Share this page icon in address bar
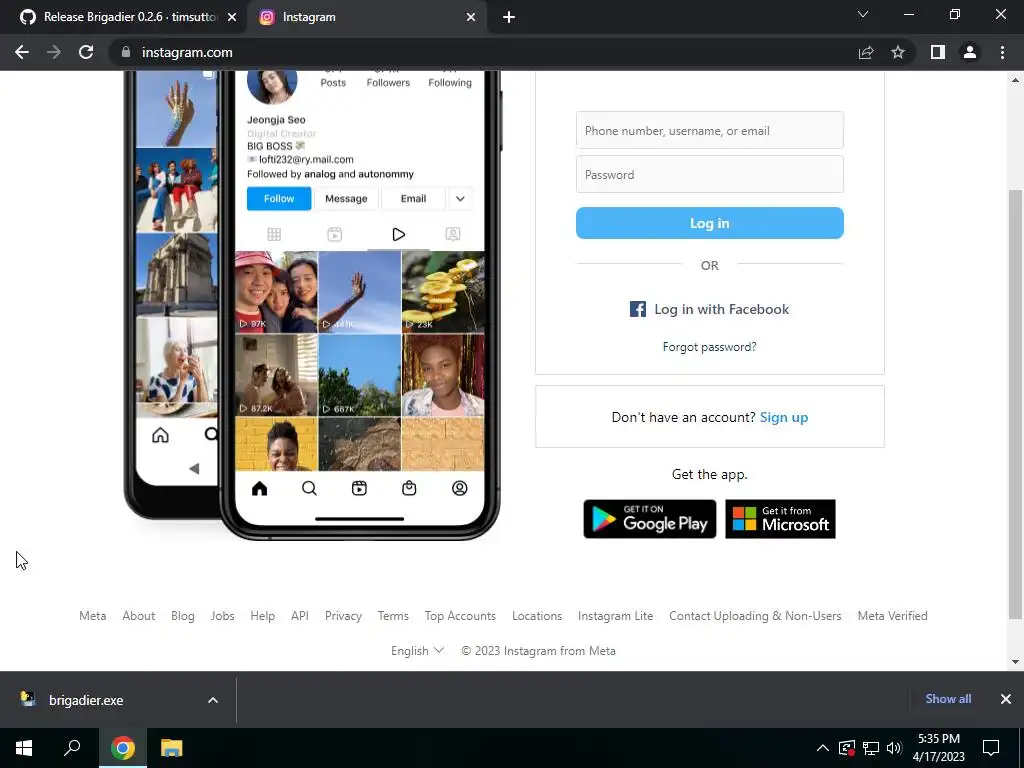 pyautogui.click(x=866, y=52)
